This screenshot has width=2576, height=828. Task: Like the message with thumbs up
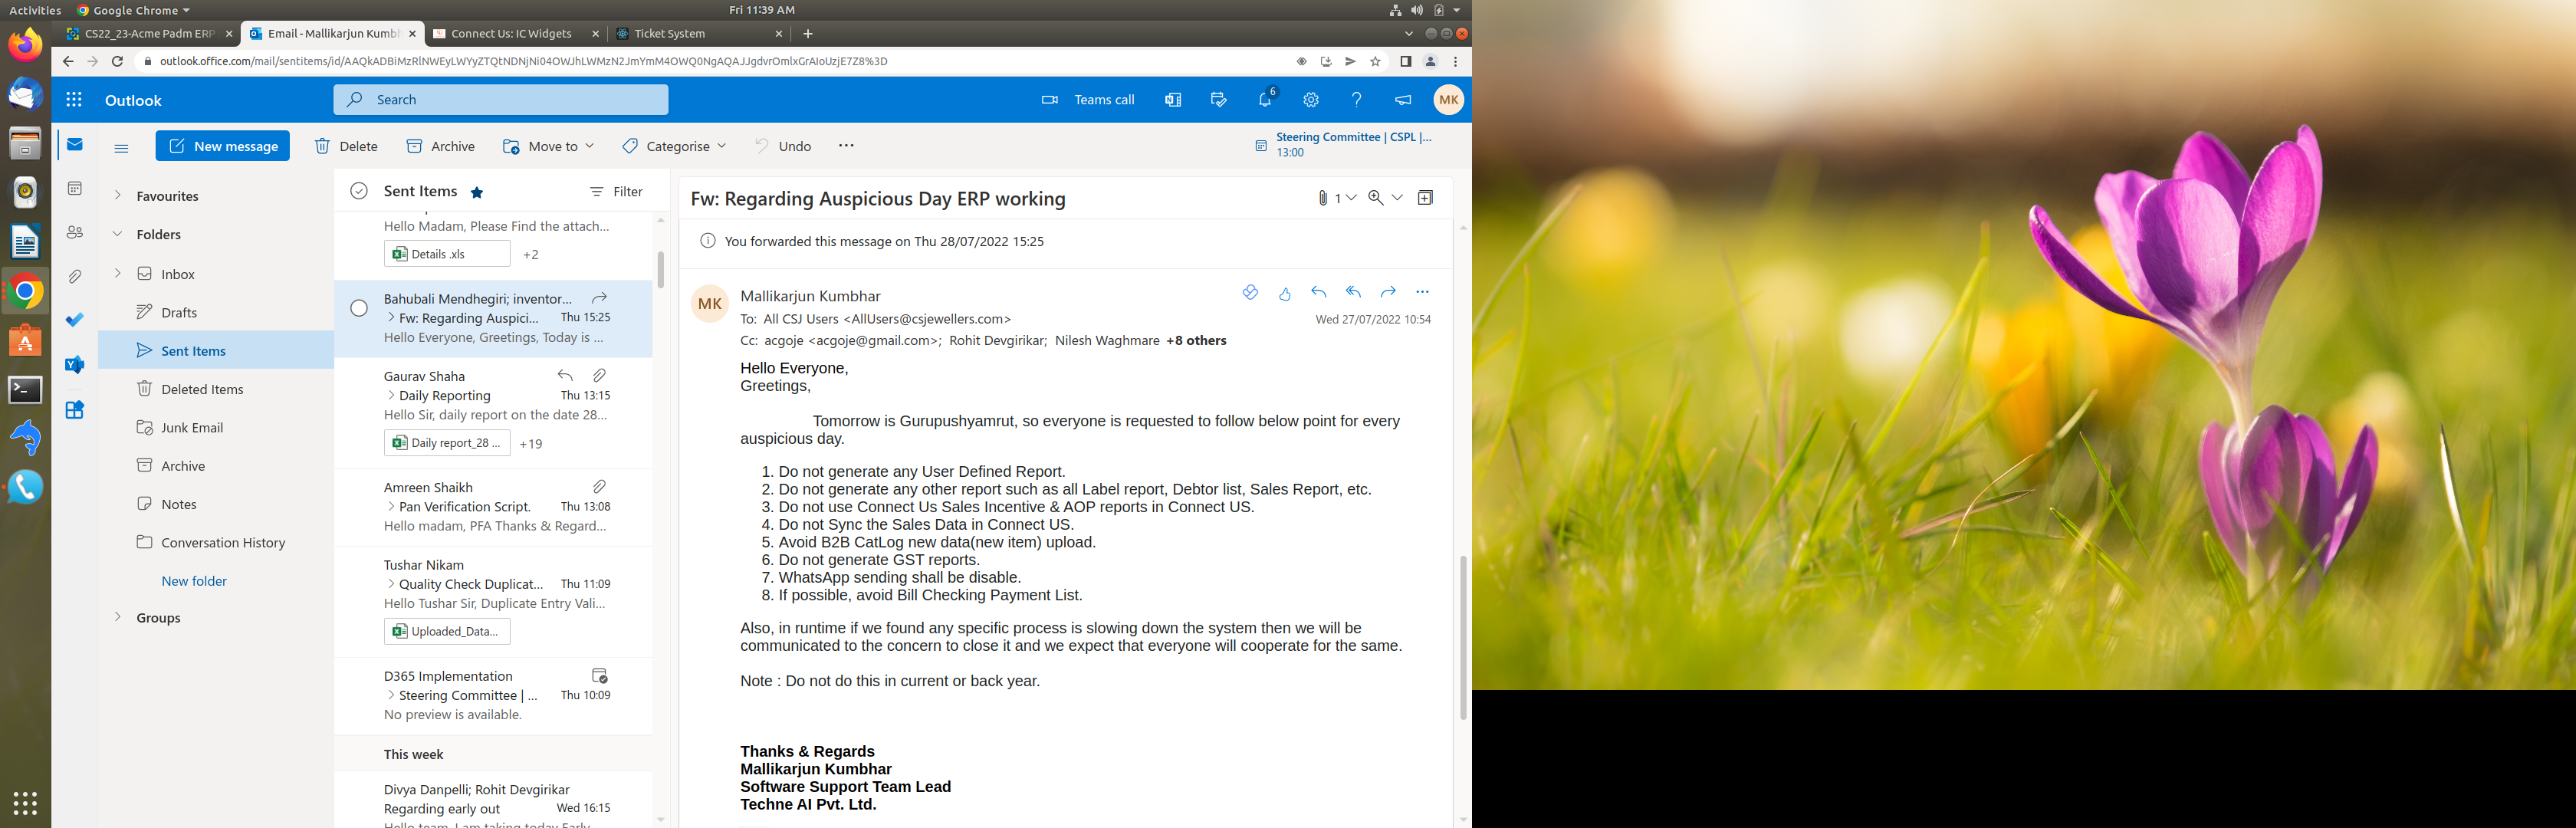[1285, 293]
